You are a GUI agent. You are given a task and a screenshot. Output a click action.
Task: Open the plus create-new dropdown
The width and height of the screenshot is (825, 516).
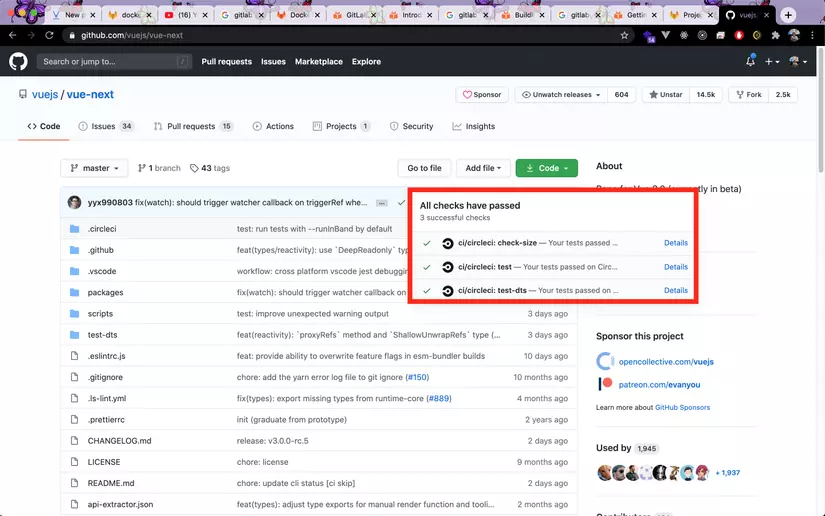click(772, 62)
